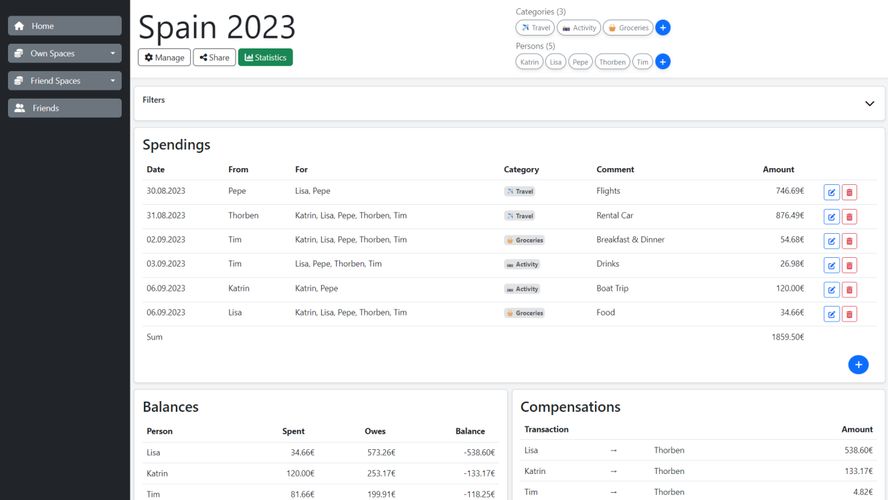Add a new person with plus icon
This screenshot has height=500, width=888.
click(662, 62)
